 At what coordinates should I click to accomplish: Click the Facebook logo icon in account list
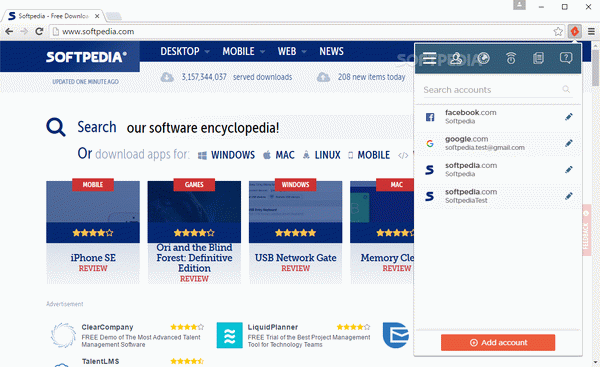pyautogui.click(x=430, y=117)
